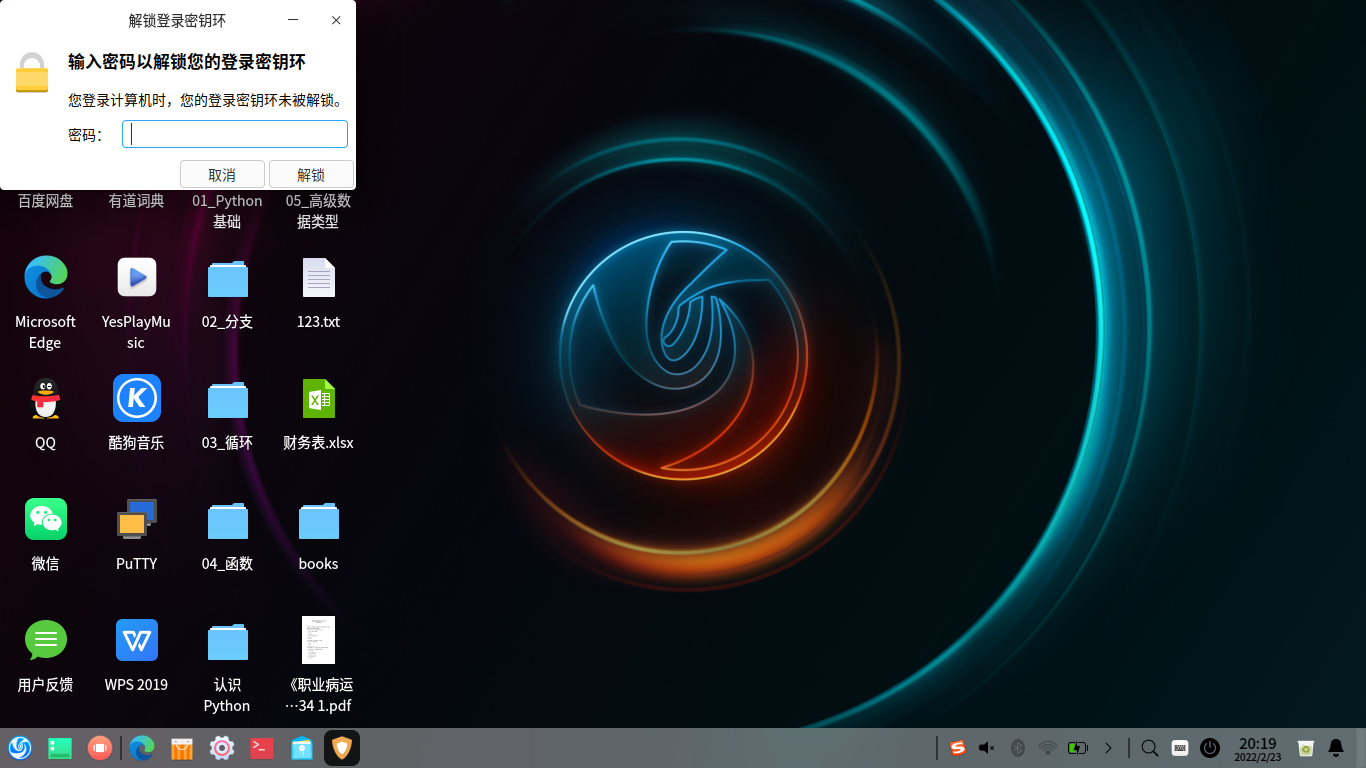Open QQ from the desktop

point(45,398)
